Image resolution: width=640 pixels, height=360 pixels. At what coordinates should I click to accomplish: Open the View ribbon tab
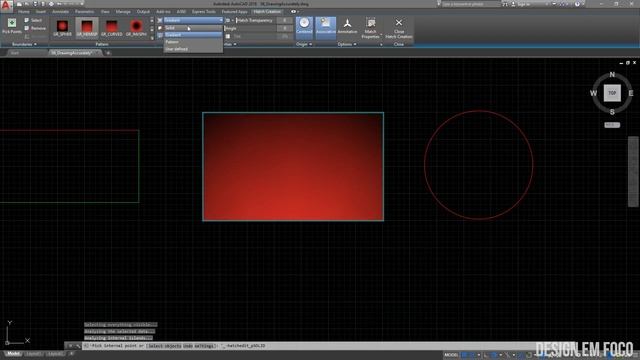pyautogui.click(x=105, y=12)
